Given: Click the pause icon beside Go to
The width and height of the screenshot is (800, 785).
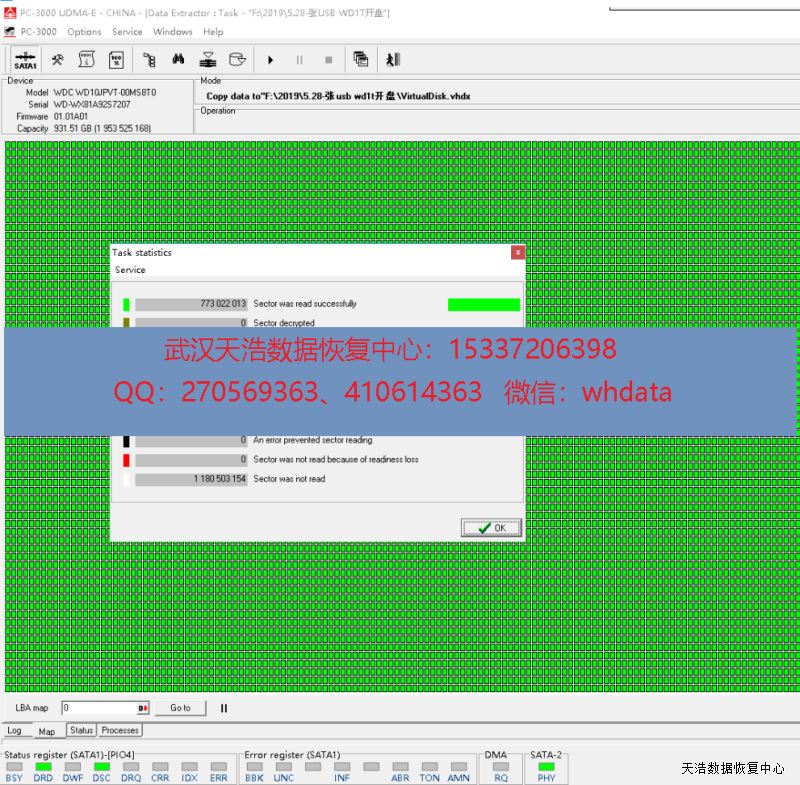Looking at the screenshot, I should [224, 708].
